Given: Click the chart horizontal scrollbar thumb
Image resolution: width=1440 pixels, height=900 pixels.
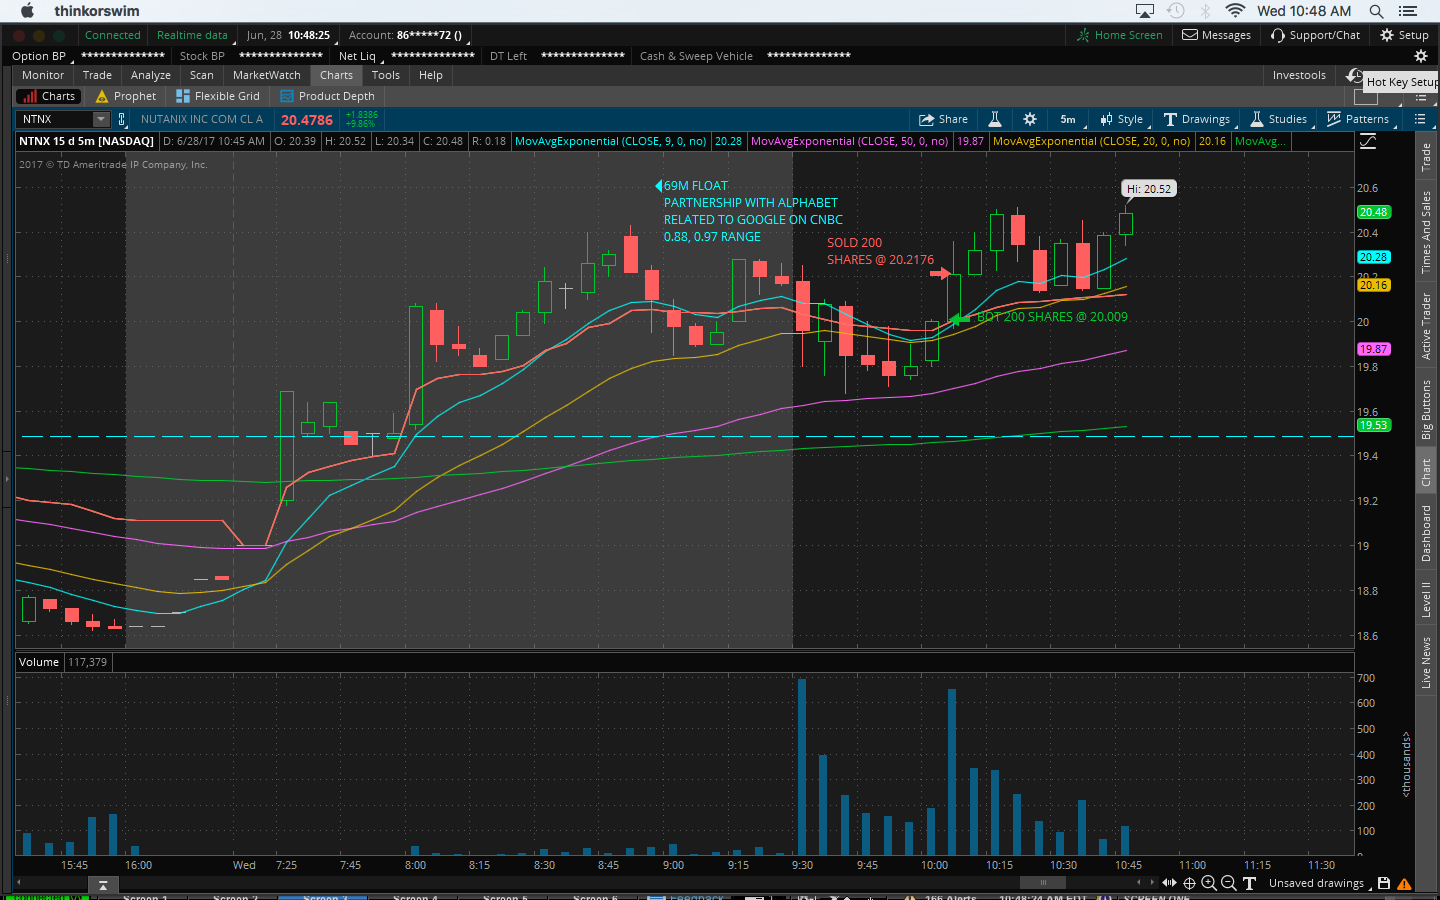Looking at the screenshot, I should tap(1043, 883).
